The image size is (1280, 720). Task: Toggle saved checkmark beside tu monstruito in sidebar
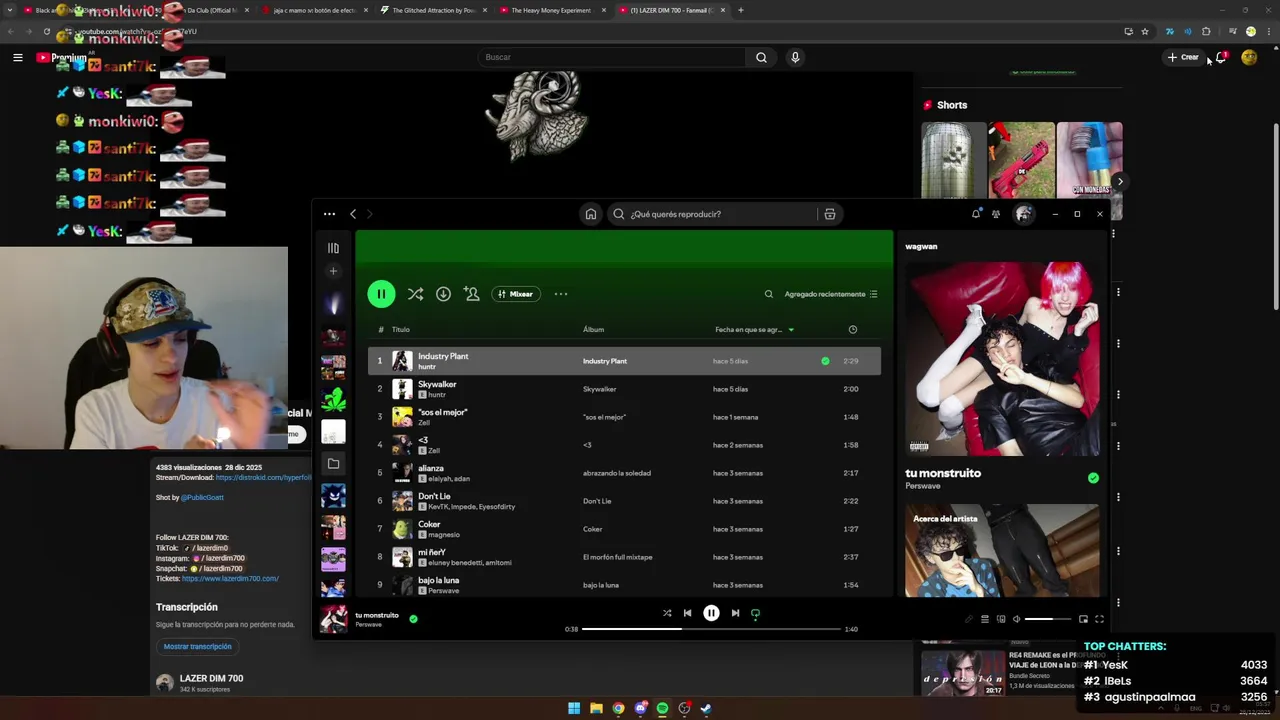tap(1093, 478)
